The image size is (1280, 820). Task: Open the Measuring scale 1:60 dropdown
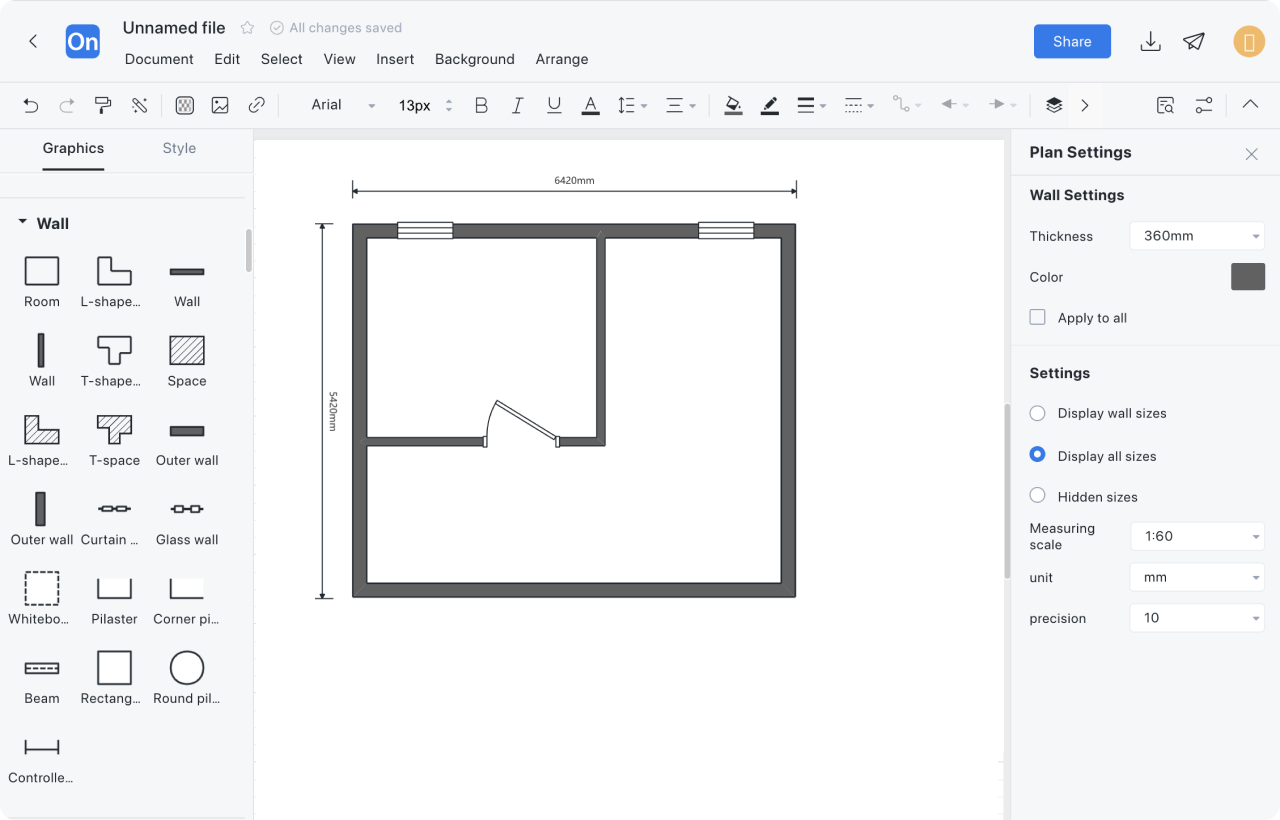(x=1197, y=536)
